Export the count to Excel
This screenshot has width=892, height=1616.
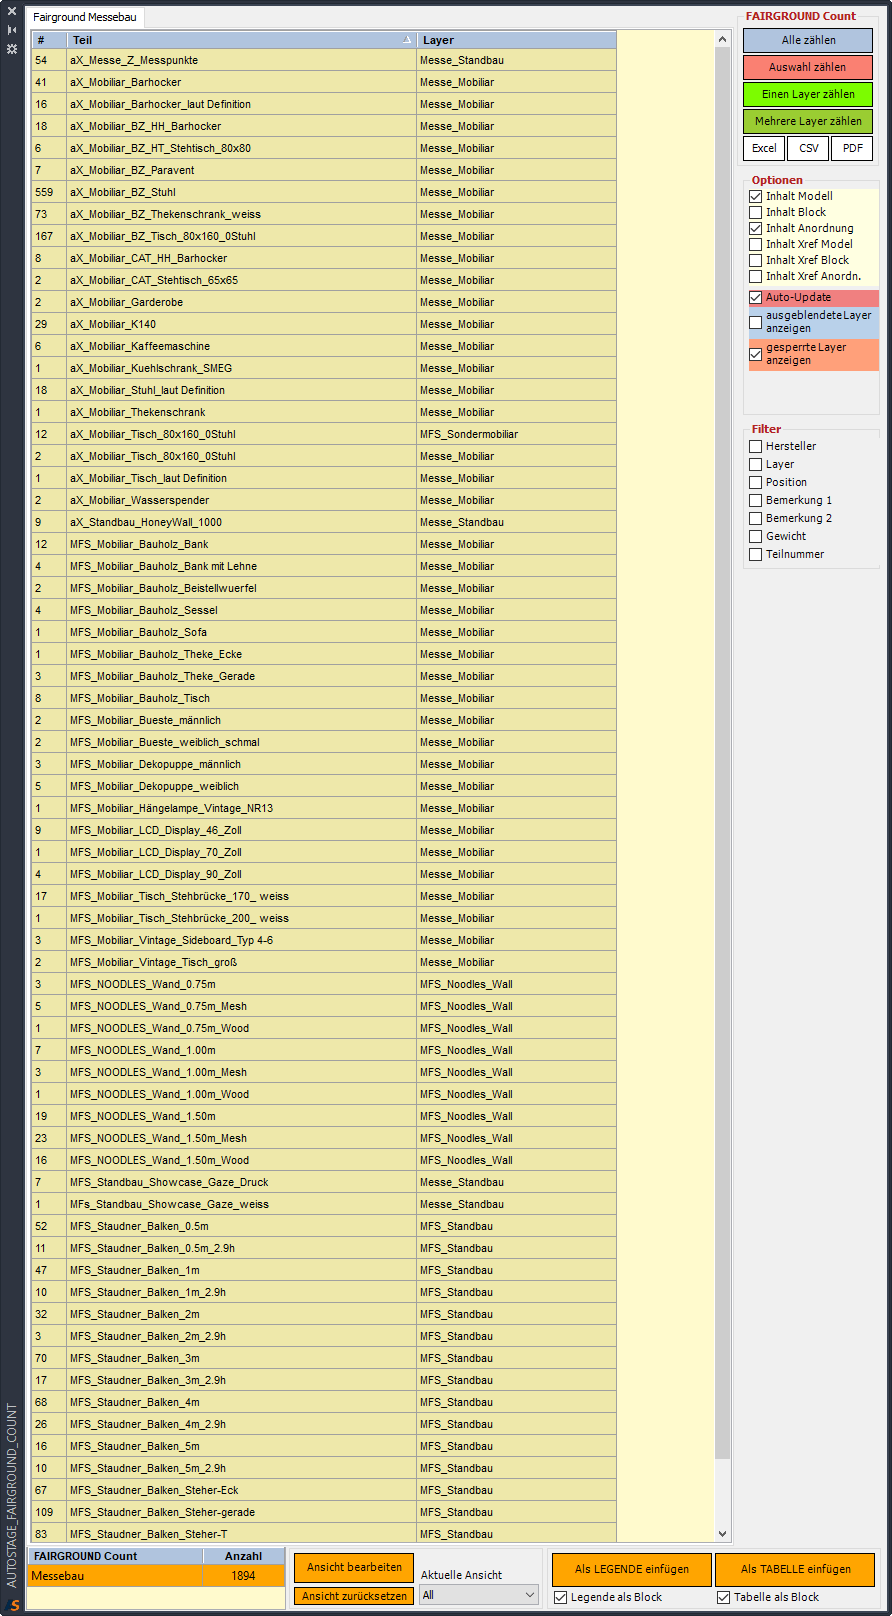(764, 148)
